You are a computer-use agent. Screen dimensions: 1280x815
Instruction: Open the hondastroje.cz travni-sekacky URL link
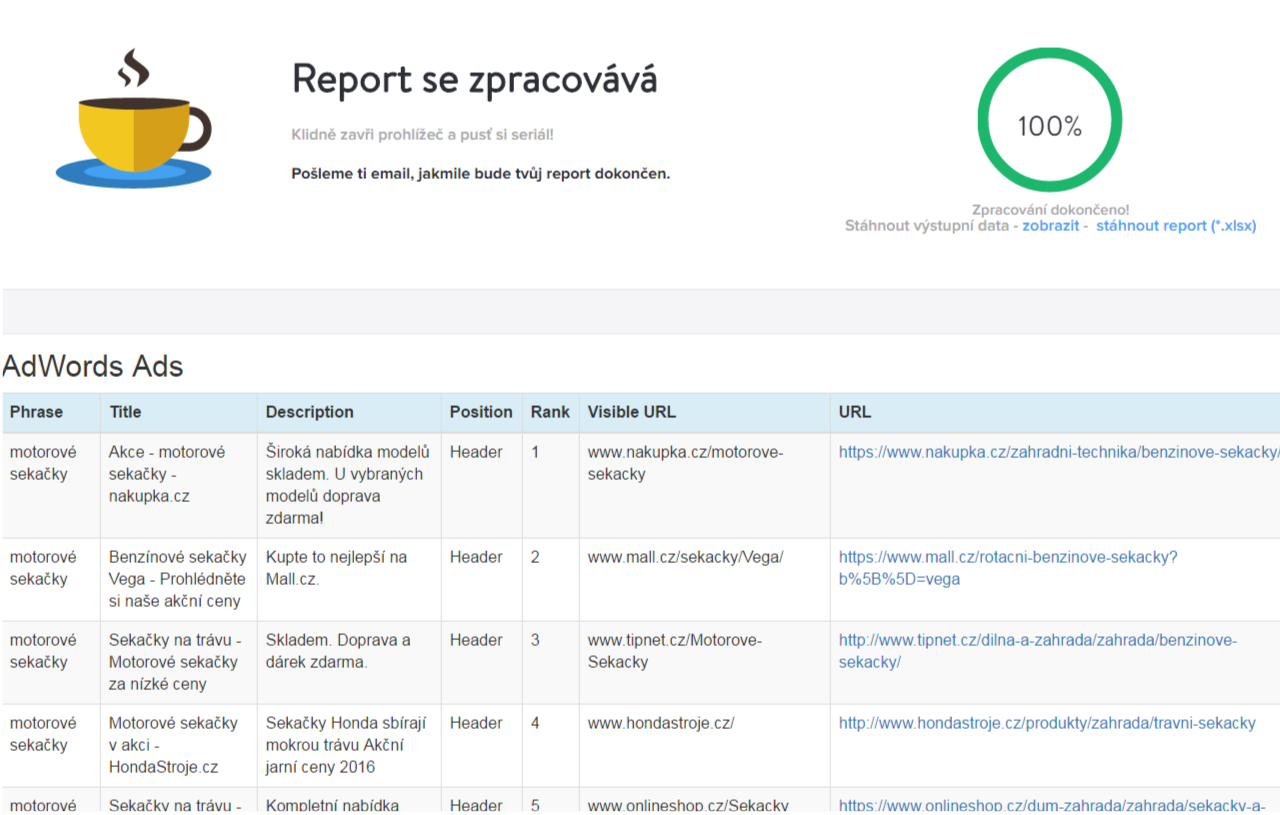click(x=1047, y=723)
